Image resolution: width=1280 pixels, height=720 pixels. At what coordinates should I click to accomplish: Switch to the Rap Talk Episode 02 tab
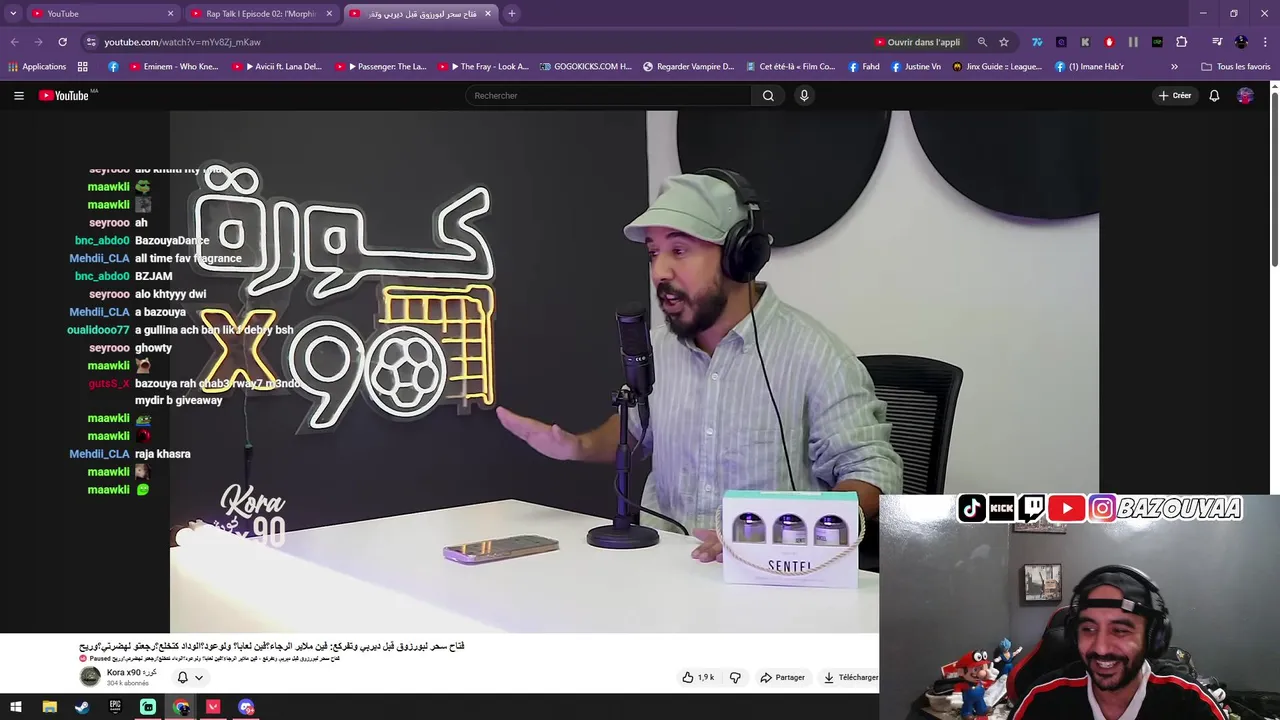(260, 14)
